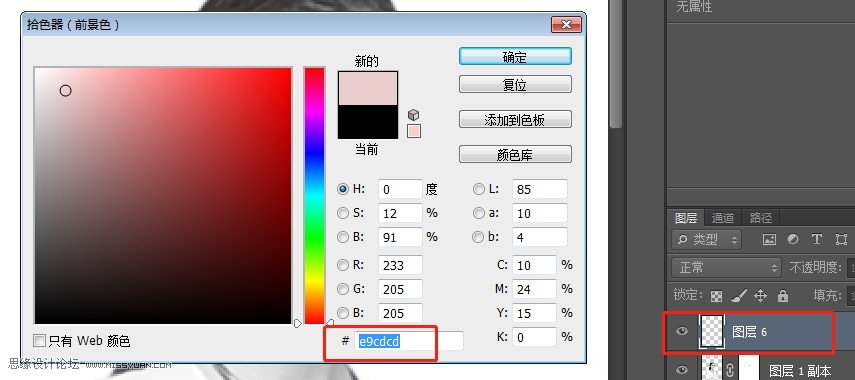Select the R red radio button
855x380 pixels.
[x=343, y=266]
